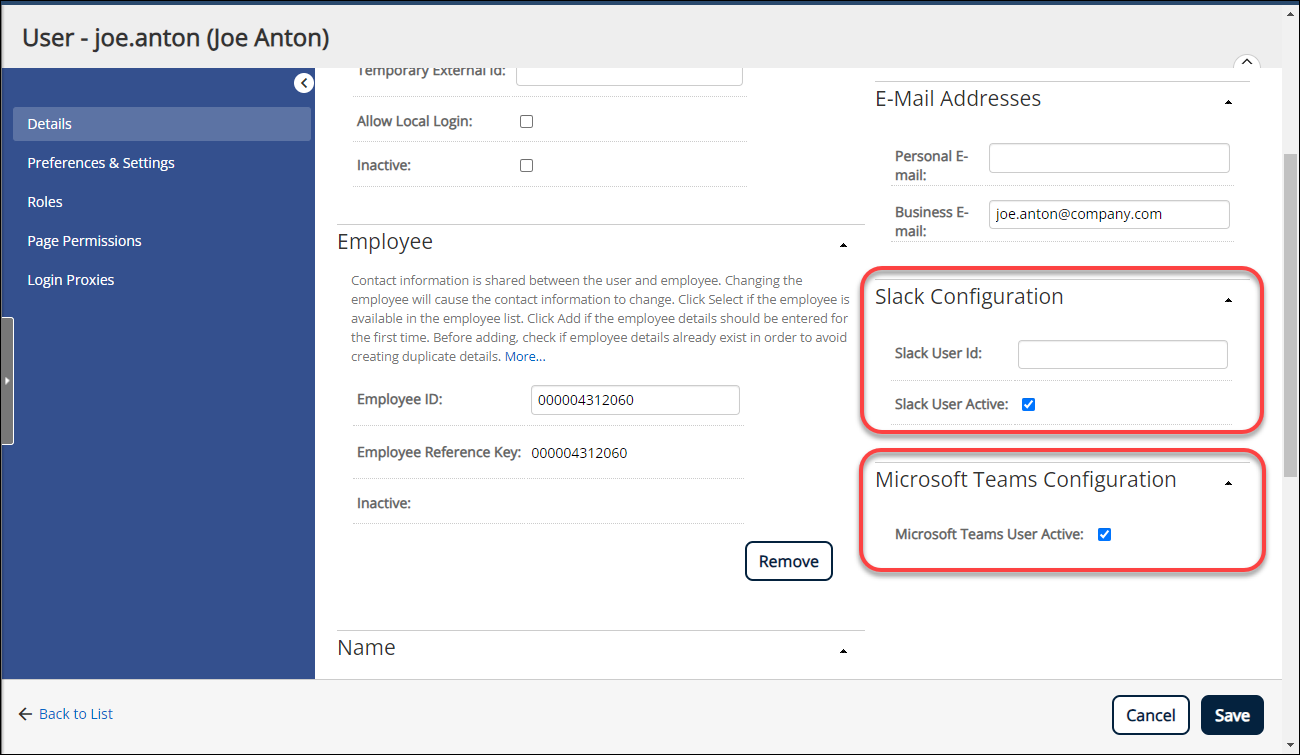The width and height of the screenshot is (1300, 755).
Task: Click the Business E-mail field
Action: pyautogui.click(x=1109, y=214)
